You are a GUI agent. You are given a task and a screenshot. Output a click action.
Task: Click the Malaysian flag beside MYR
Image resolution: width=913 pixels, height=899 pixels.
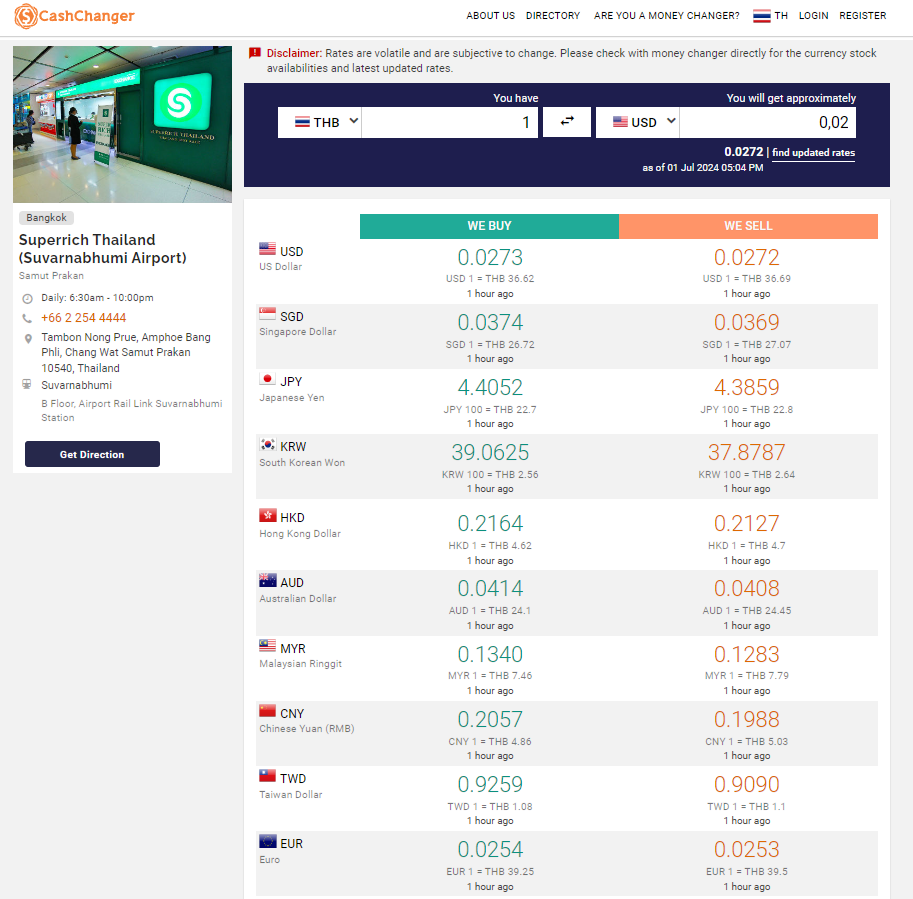coord(267,647)
